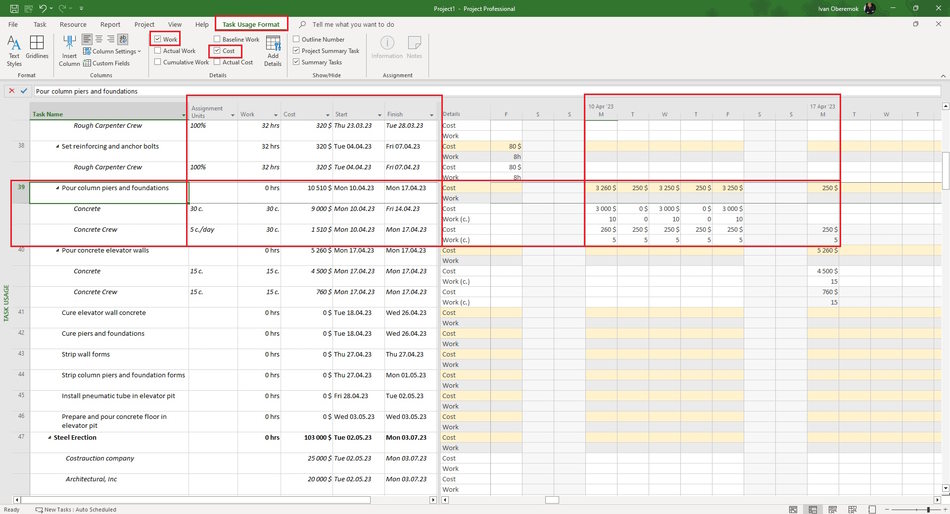
Task: Click New Tasks Auto Scheduled status
Action: click(76, 510)
